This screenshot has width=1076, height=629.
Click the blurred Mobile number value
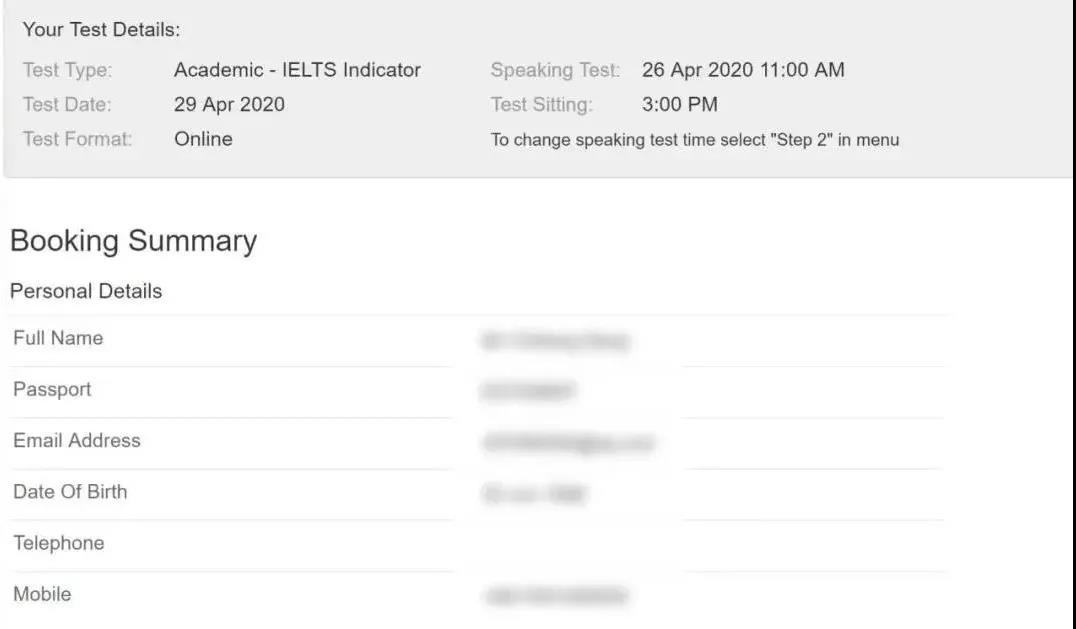tap(556, 597)
